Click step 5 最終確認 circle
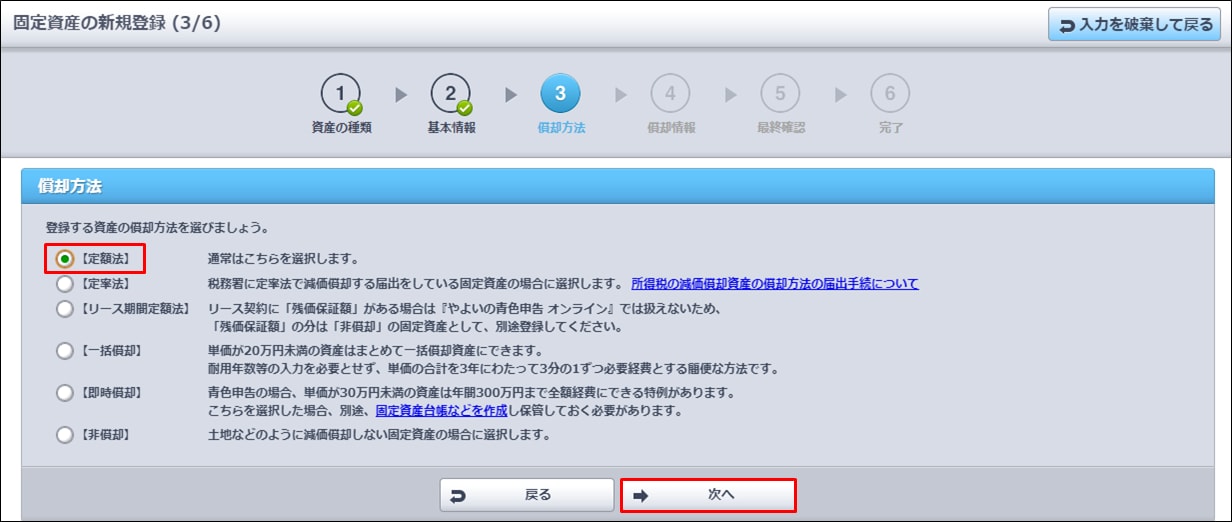The width and height of the screenshot is (1232, 522). (x=780, y=94)
